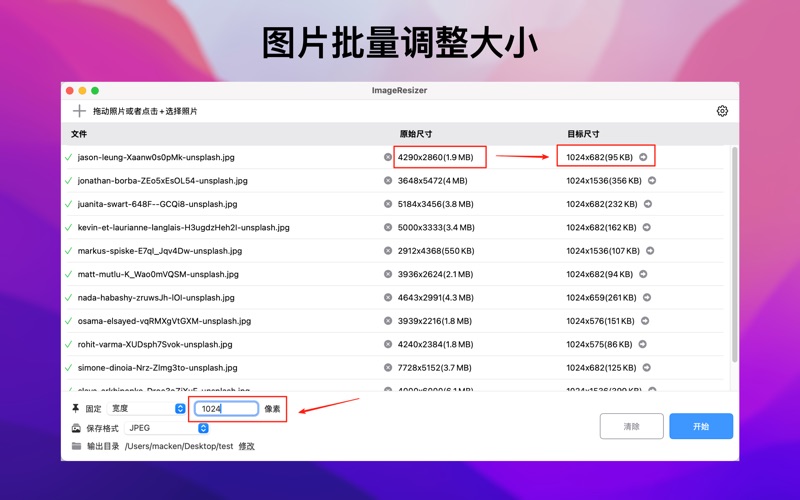Image resolution: width=800 pixels, height=500 pixels.
Task: Click the pin icon next to 固定
Action: pos(76,408)
